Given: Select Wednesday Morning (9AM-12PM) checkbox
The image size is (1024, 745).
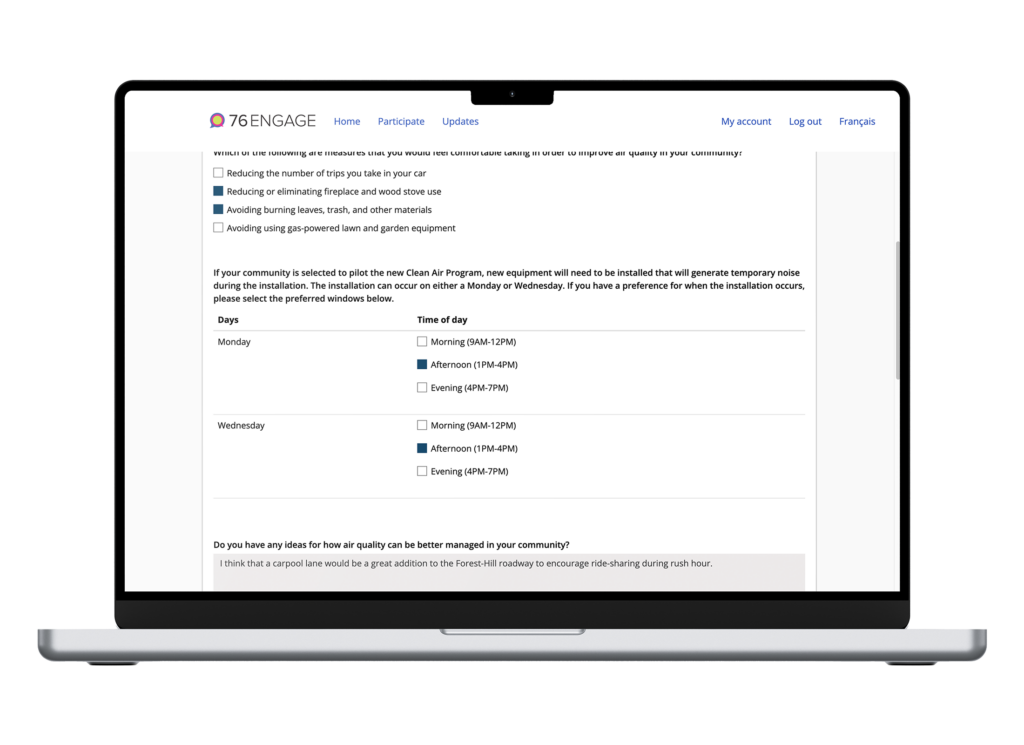Looking at the screenshot, I should 422,426.
